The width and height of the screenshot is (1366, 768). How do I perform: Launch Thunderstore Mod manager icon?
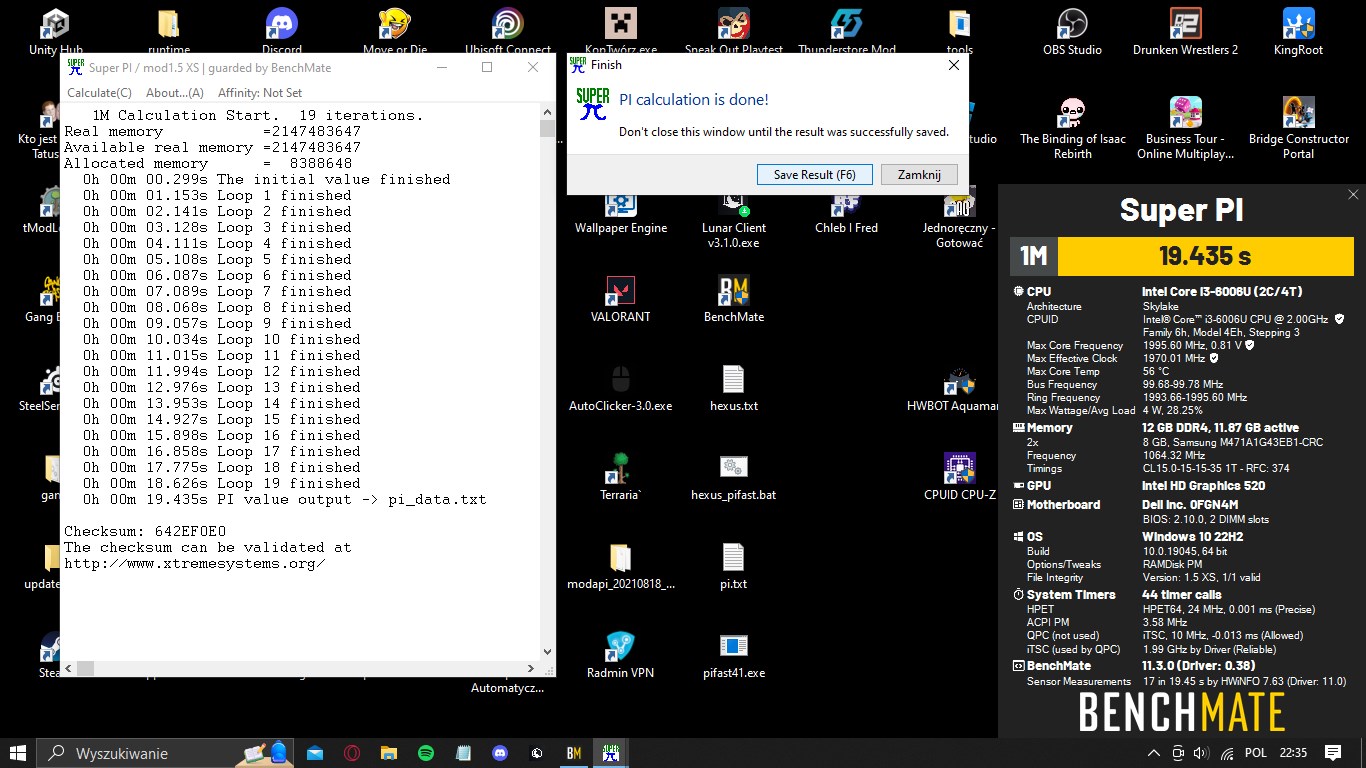click(847, 30)
